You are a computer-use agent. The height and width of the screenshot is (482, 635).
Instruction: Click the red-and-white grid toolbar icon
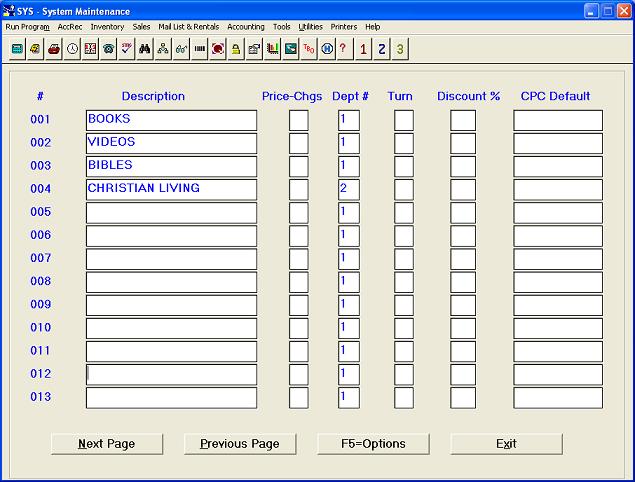[x=90, y=49]
